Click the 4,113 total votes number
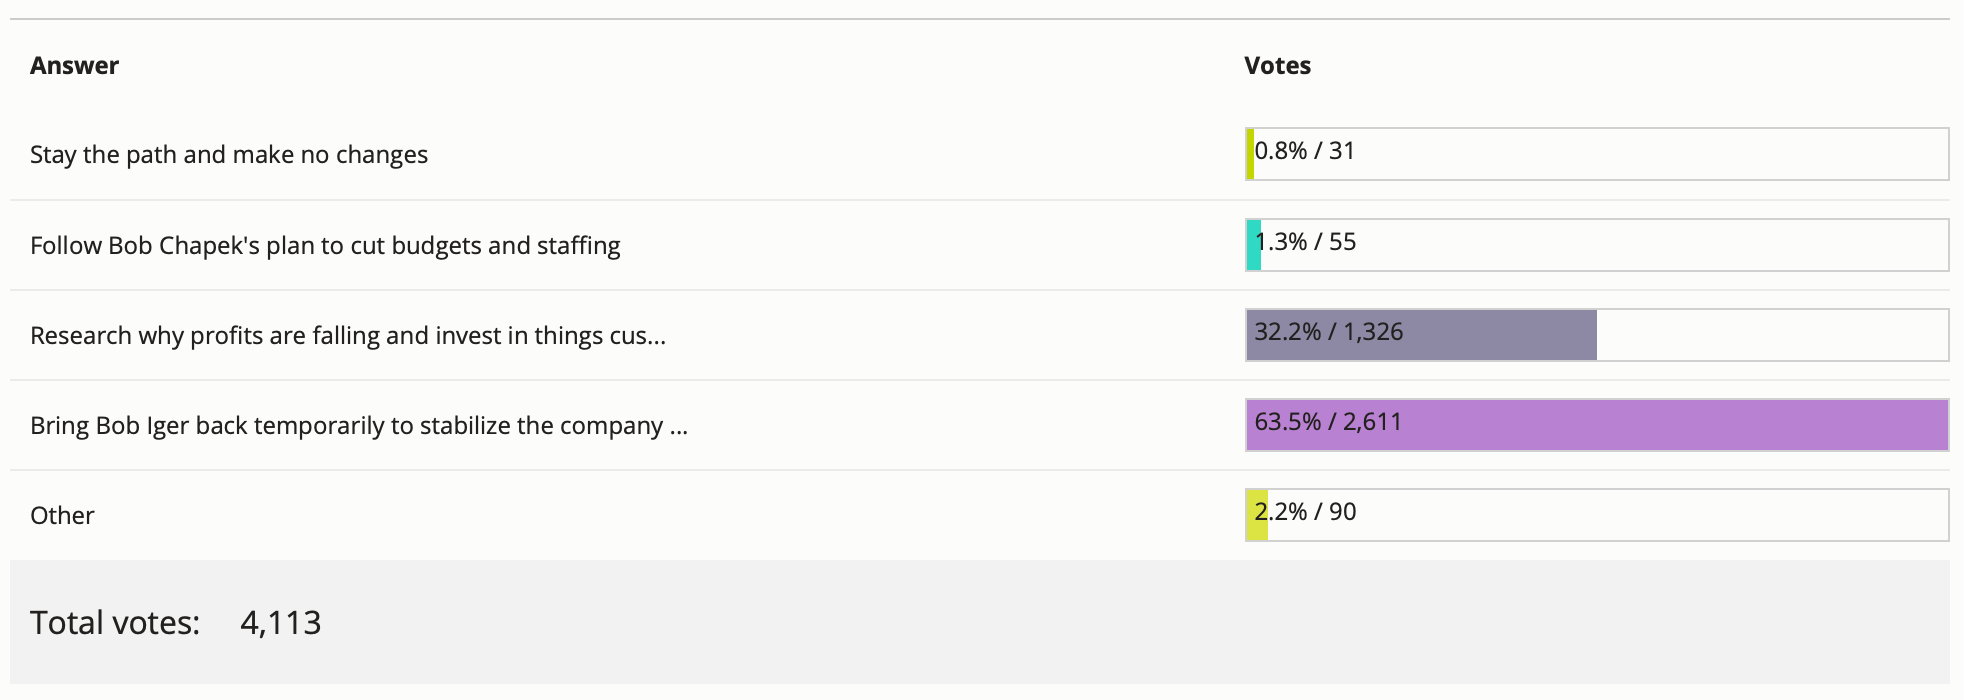 [280, 623]
